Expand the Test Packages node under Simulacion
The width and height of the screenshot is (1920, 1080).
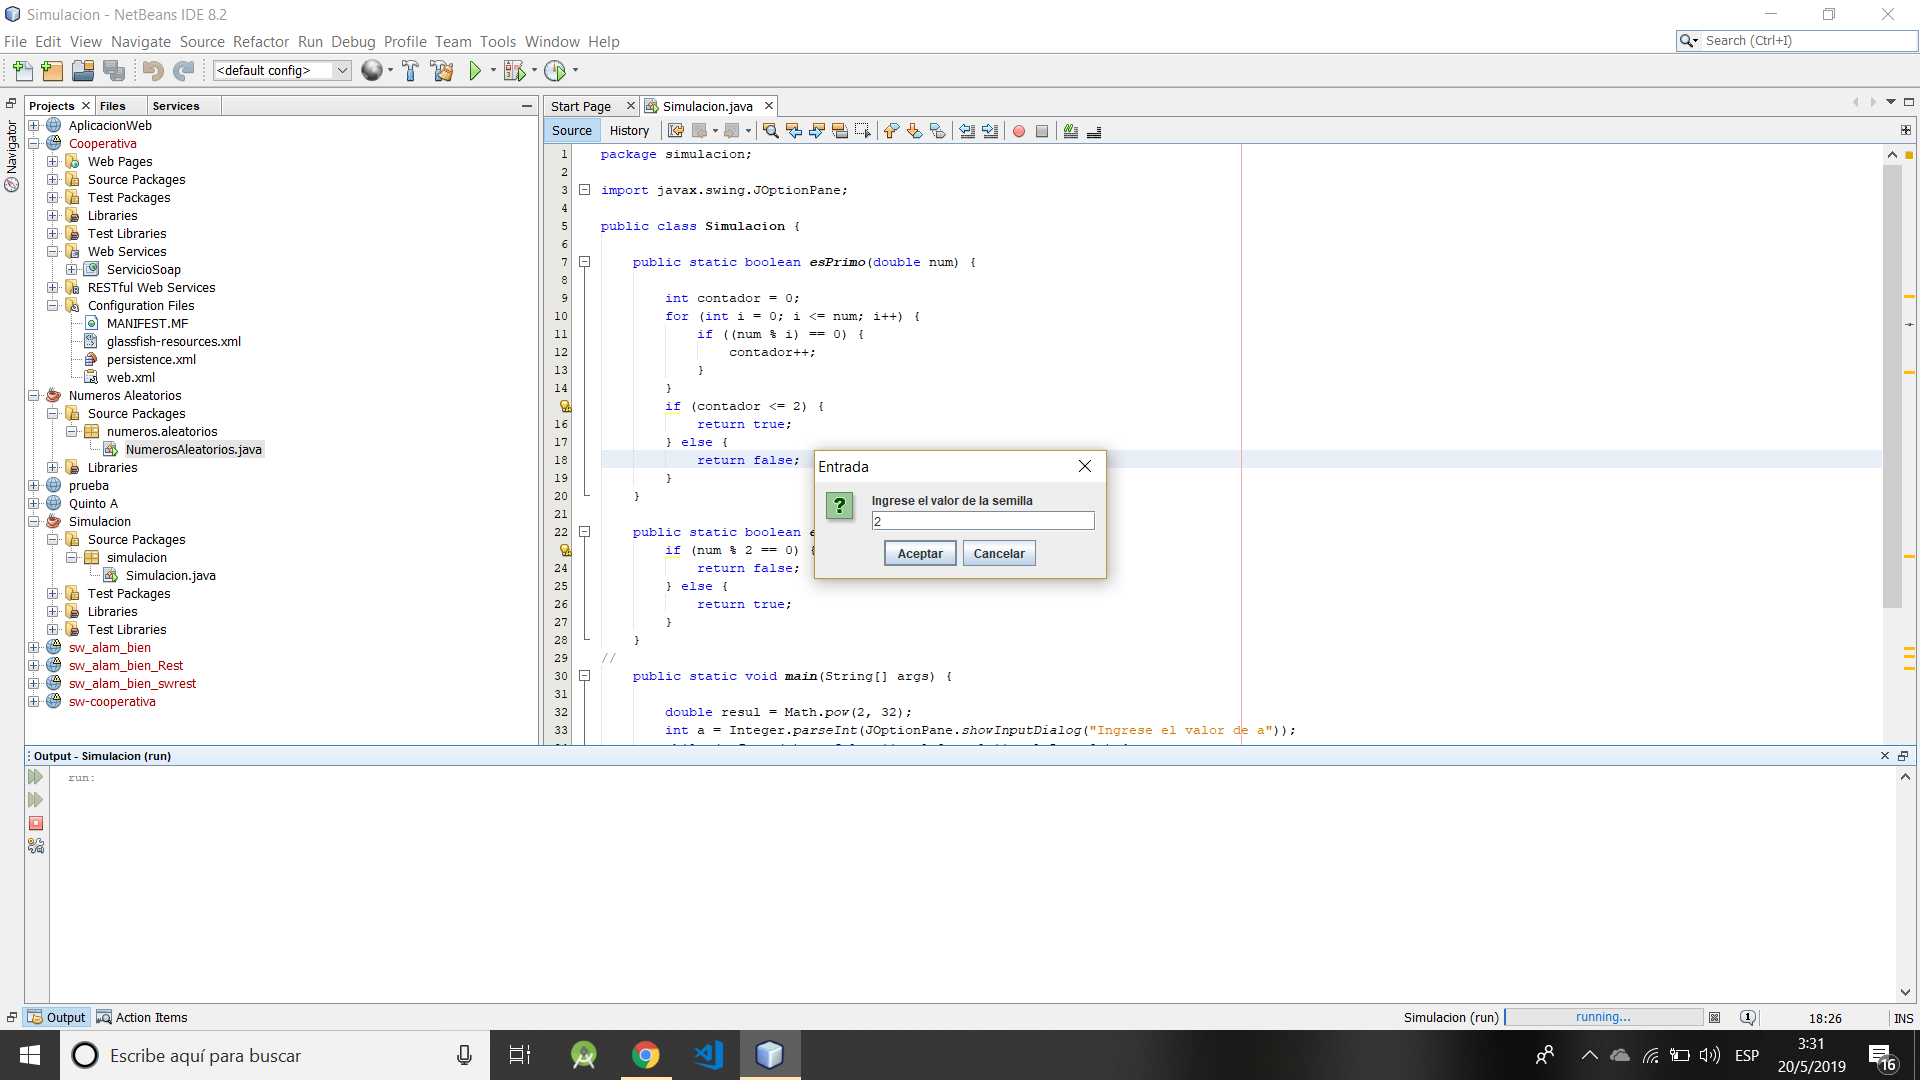point(53,593)
